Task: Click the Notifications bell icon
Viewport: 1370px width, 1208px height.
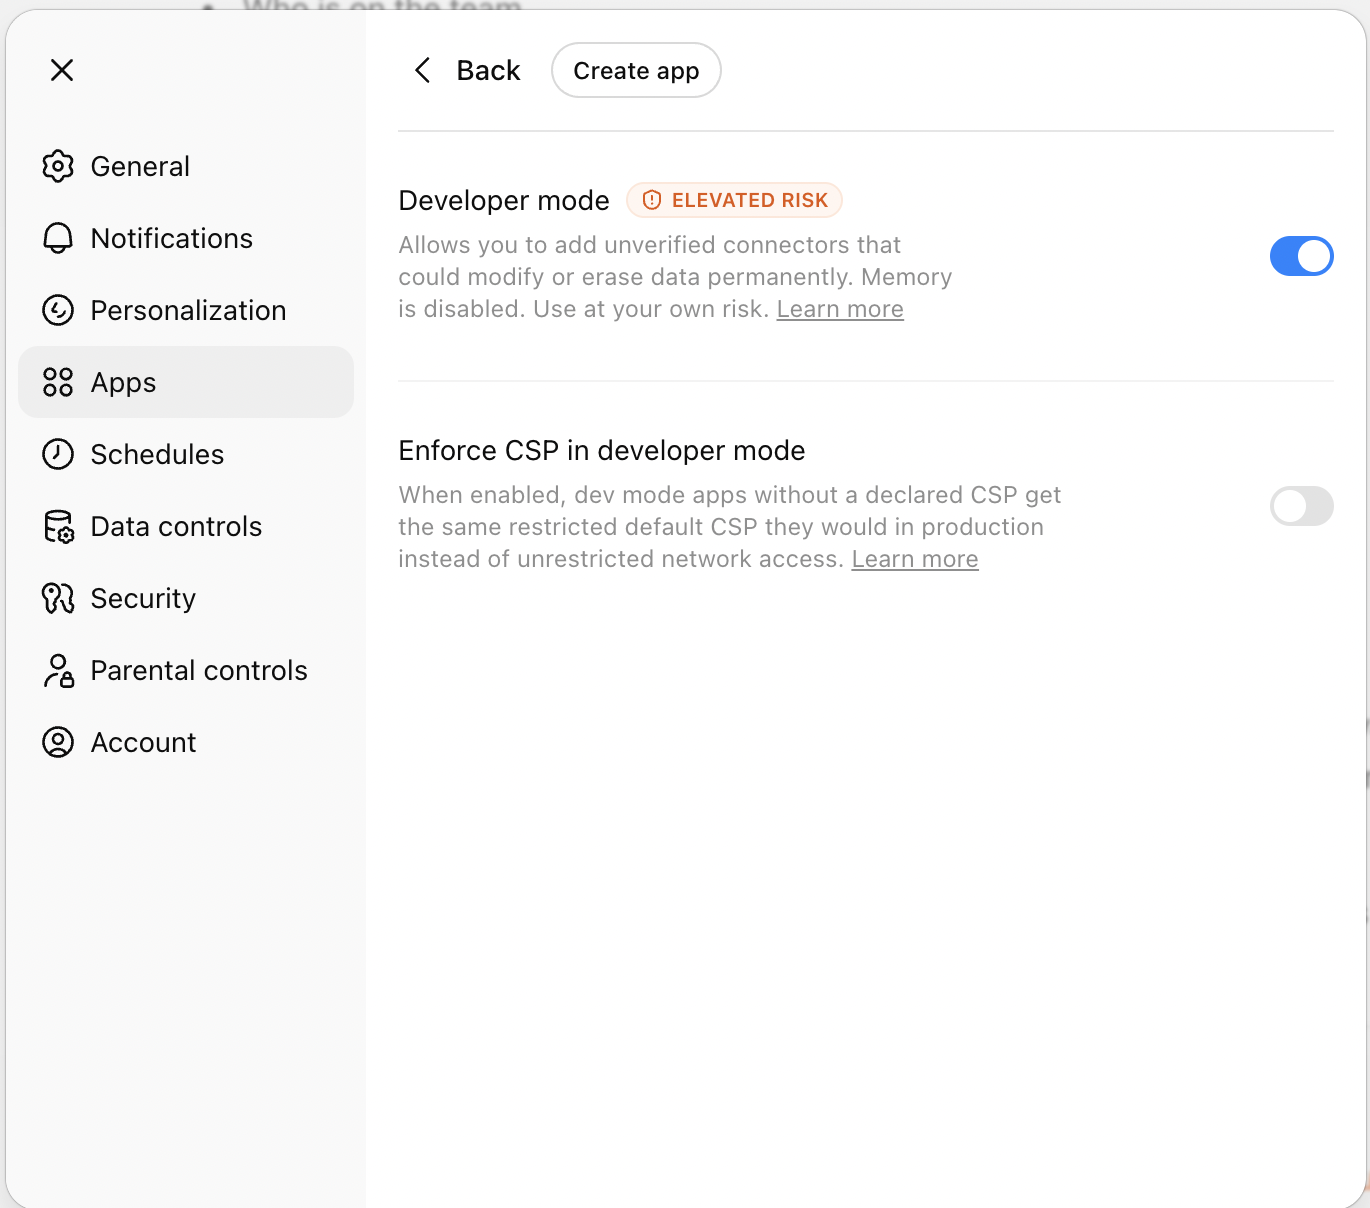Action: tap(58, 238)
